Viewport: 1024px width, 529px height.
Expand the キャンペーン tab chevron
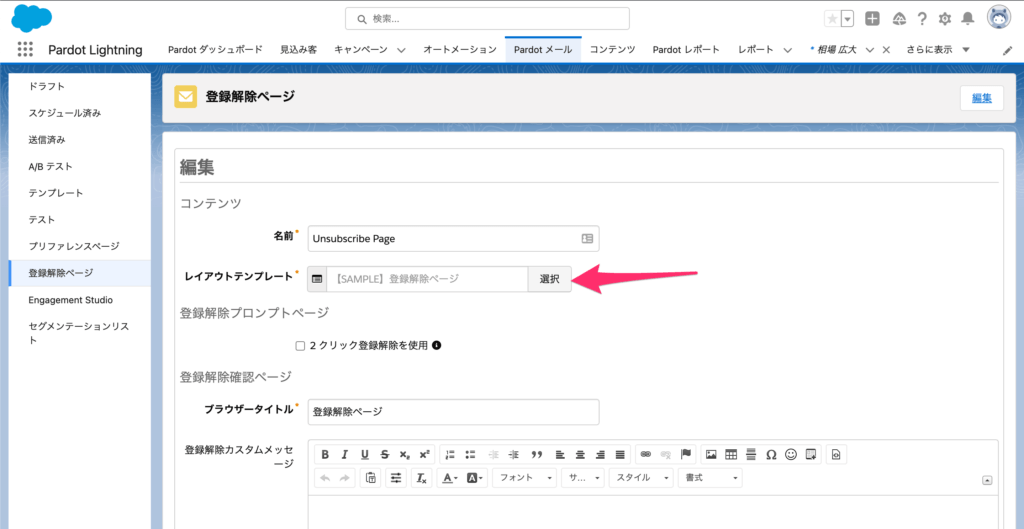point(401,50)
